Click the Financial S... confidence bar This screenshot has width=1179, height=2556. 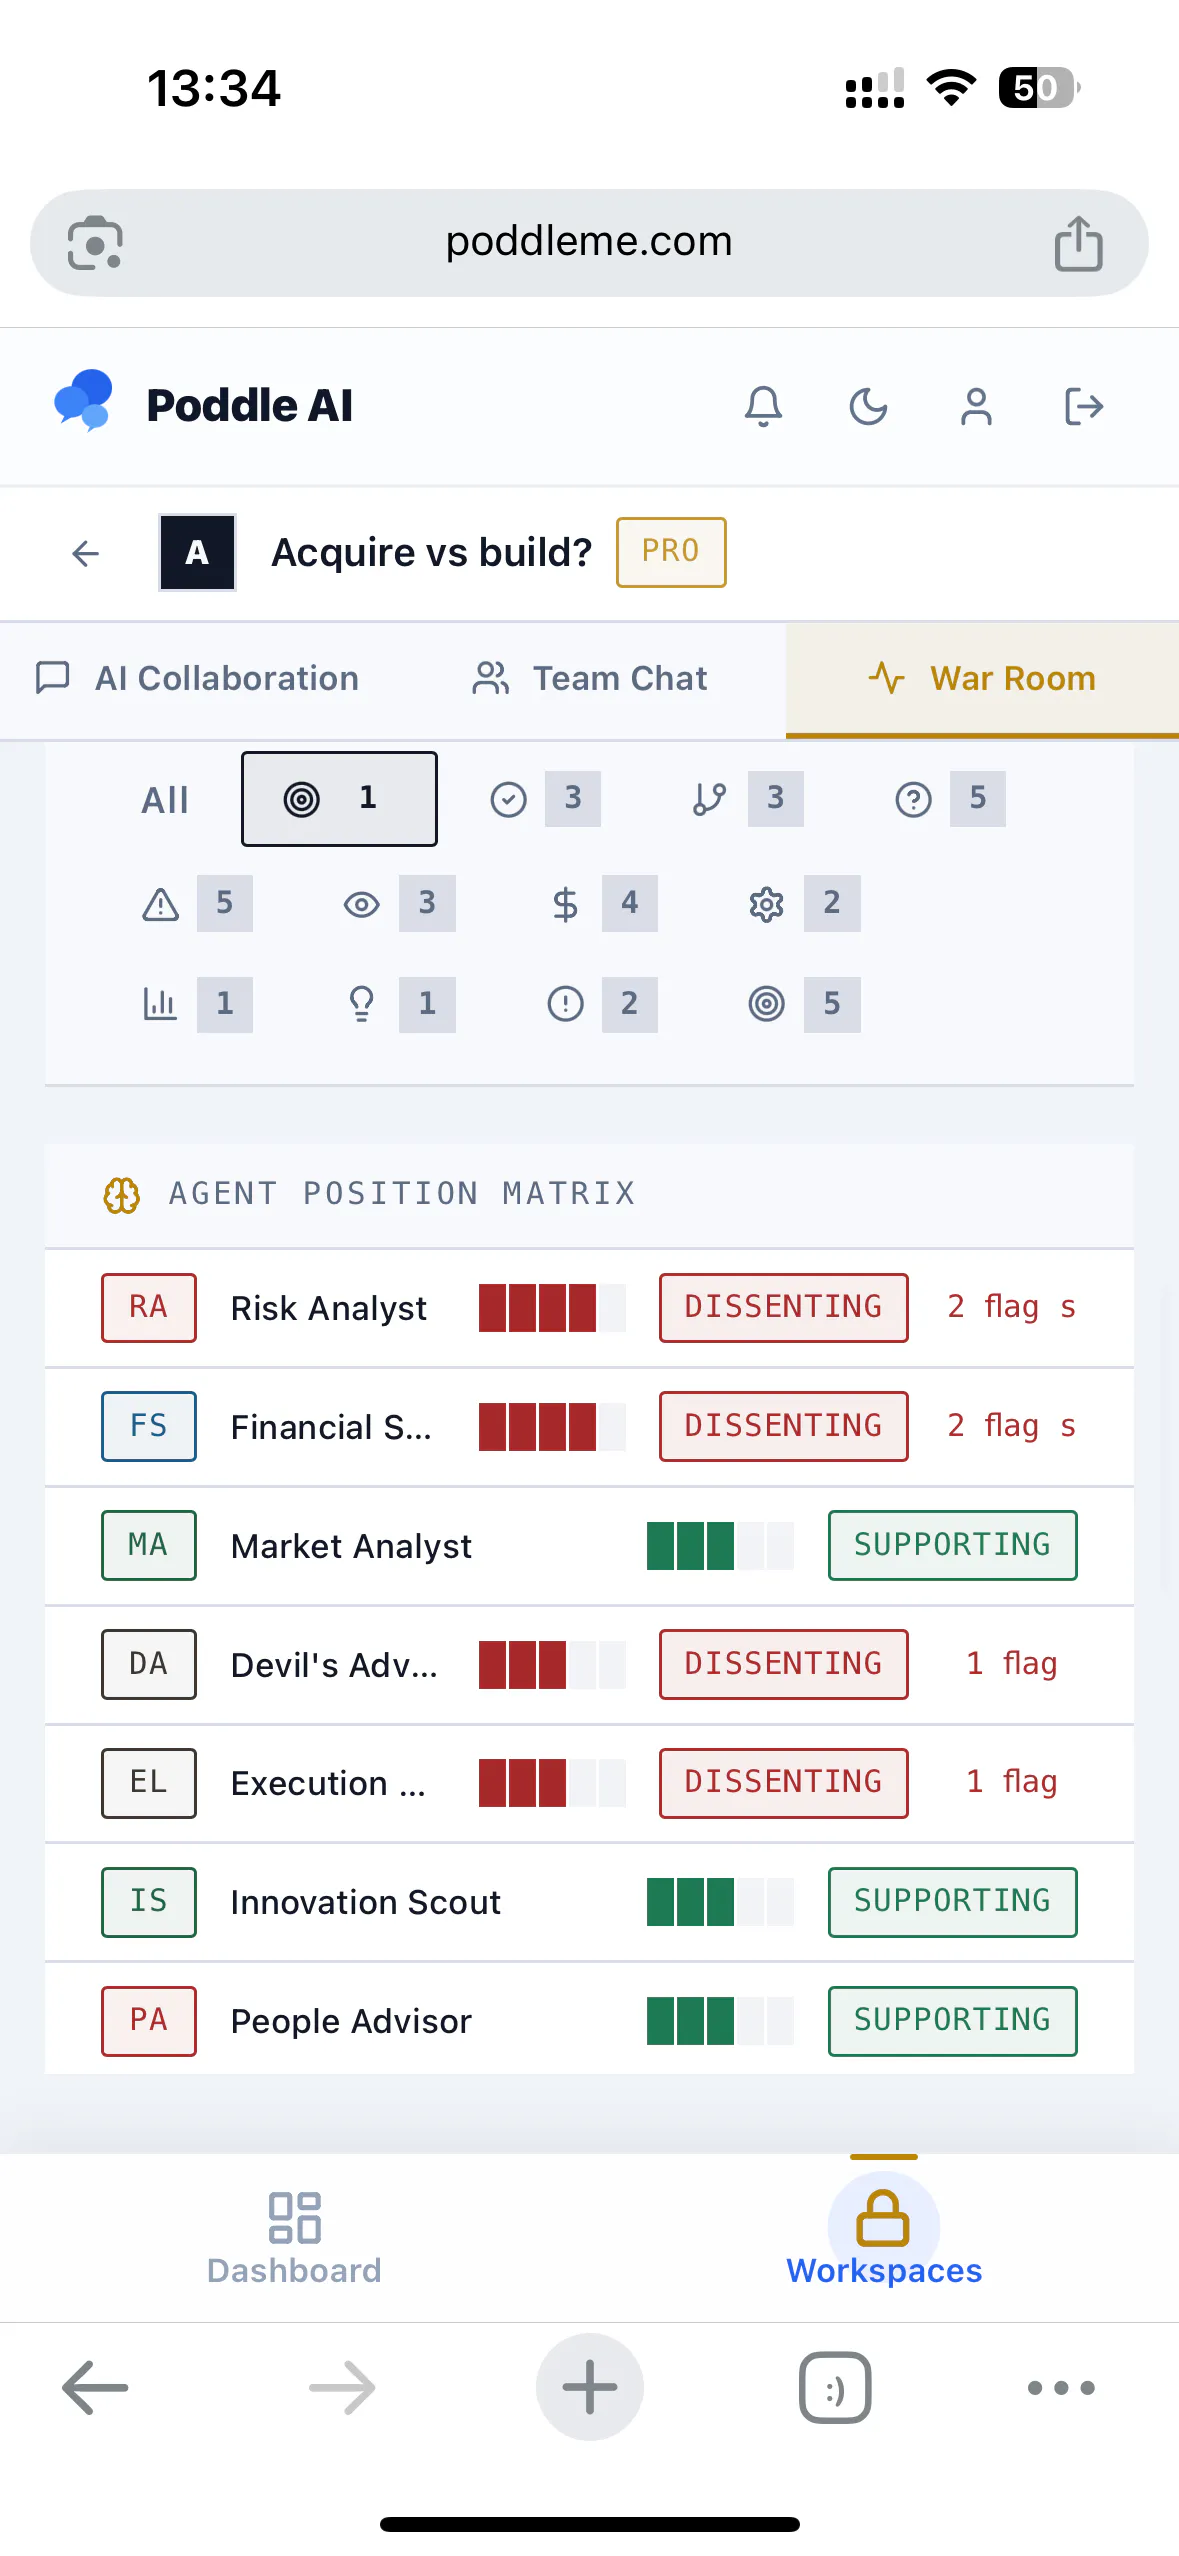[552, 1427]
